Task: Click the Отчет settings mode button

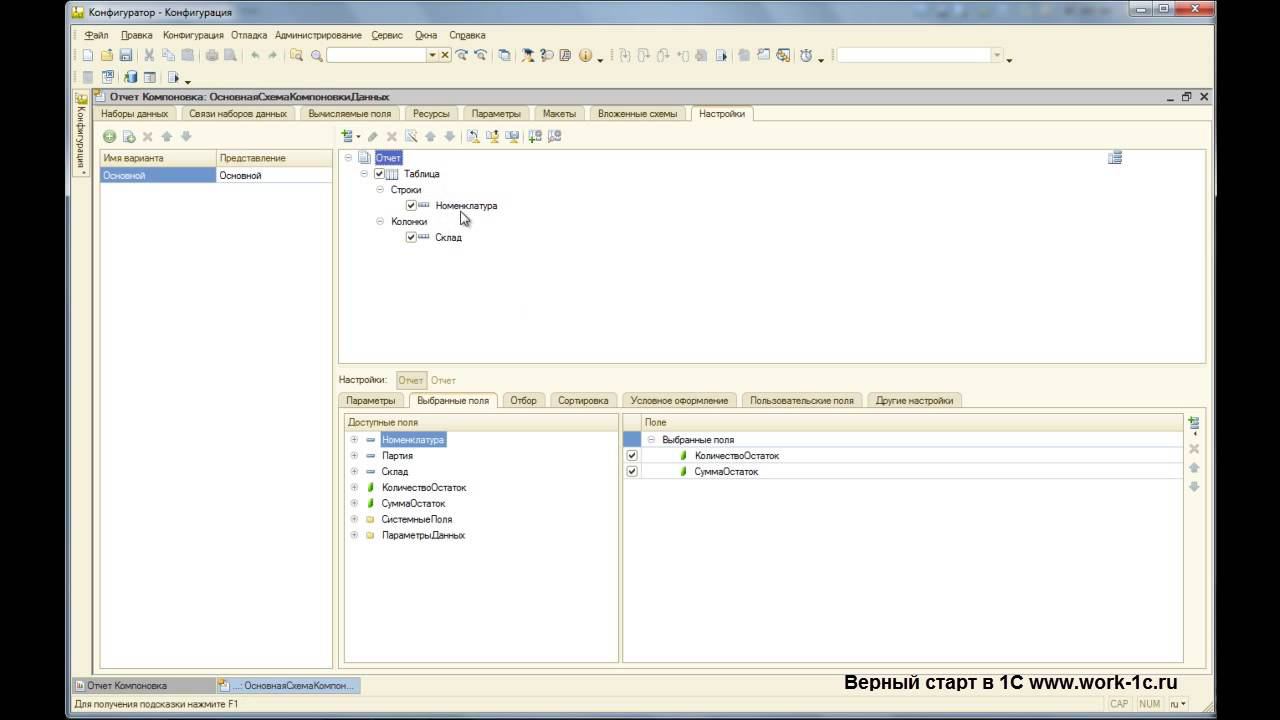Action: pos(411,380)
